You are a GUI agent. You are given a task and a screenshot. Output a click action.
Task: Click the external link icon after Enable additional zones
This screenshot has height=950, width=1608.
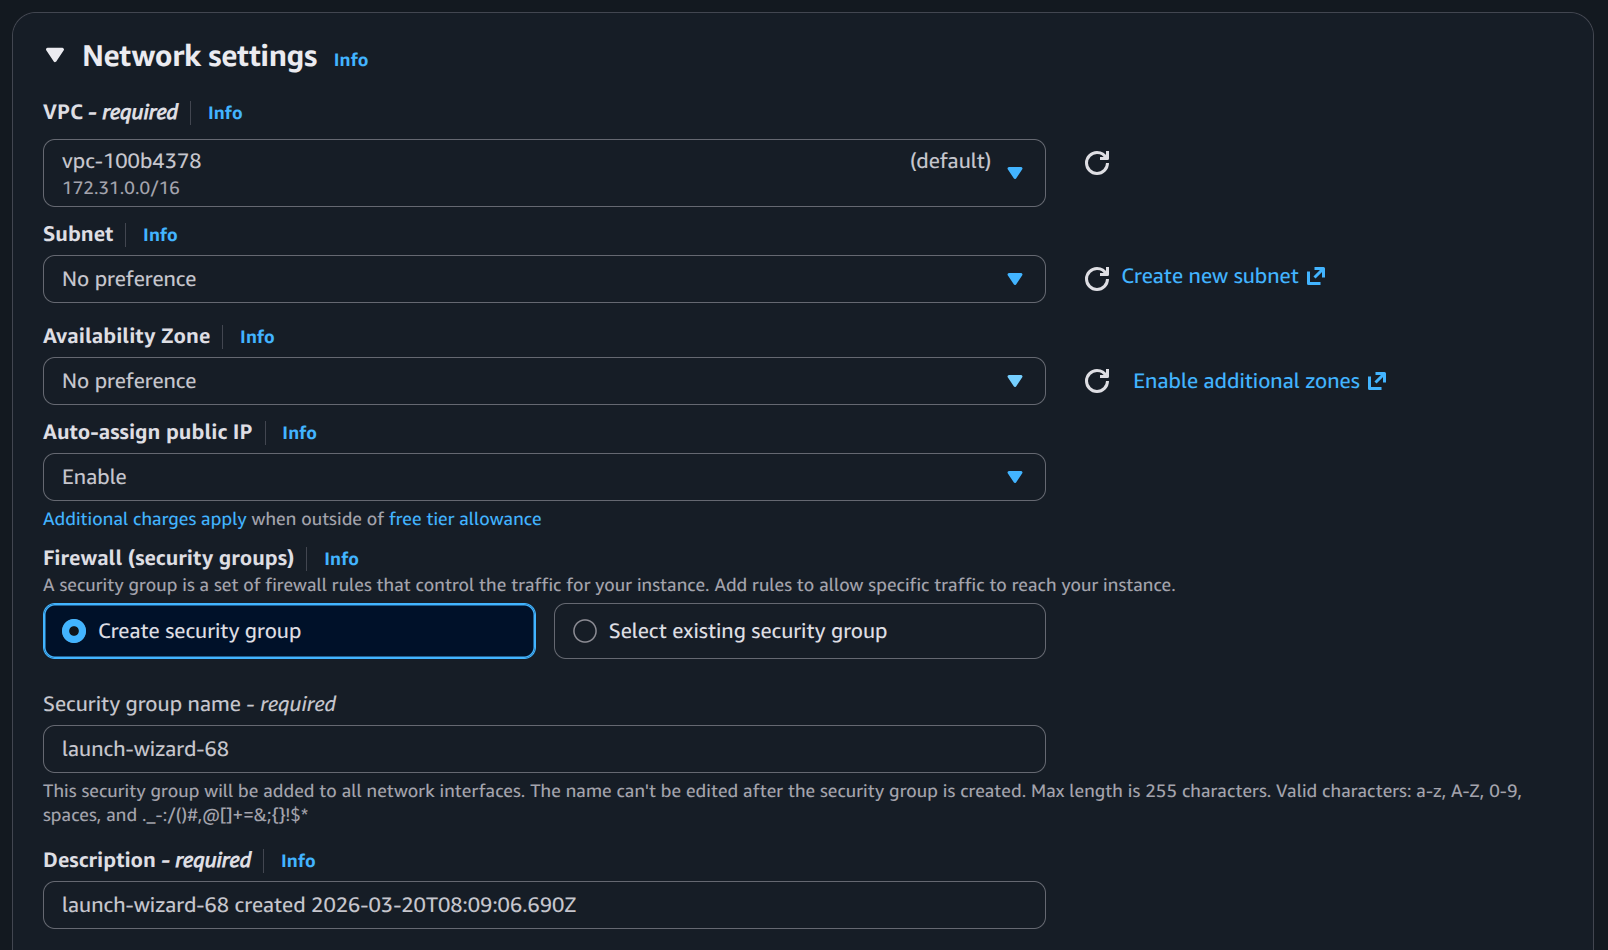(x=1379, y=380)
